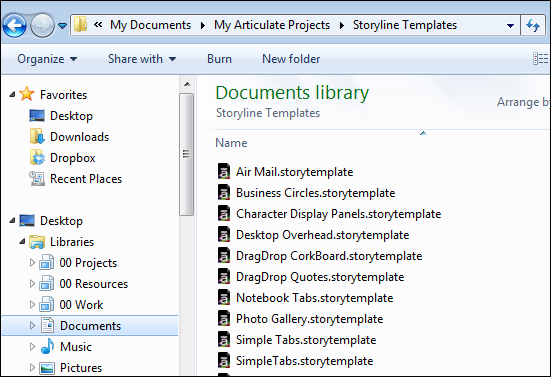The image size is (551, 377).
Task: Expand arrow after My Documents breadcrumb
Action: coord(203,25)
